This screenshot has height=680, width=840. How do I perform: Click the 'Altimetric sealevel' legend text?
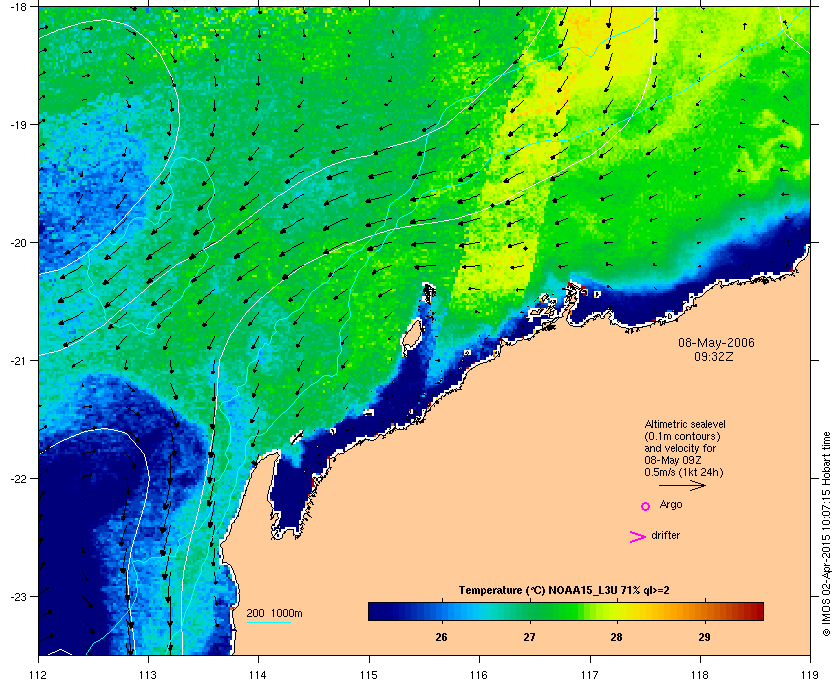pos(685,424)
